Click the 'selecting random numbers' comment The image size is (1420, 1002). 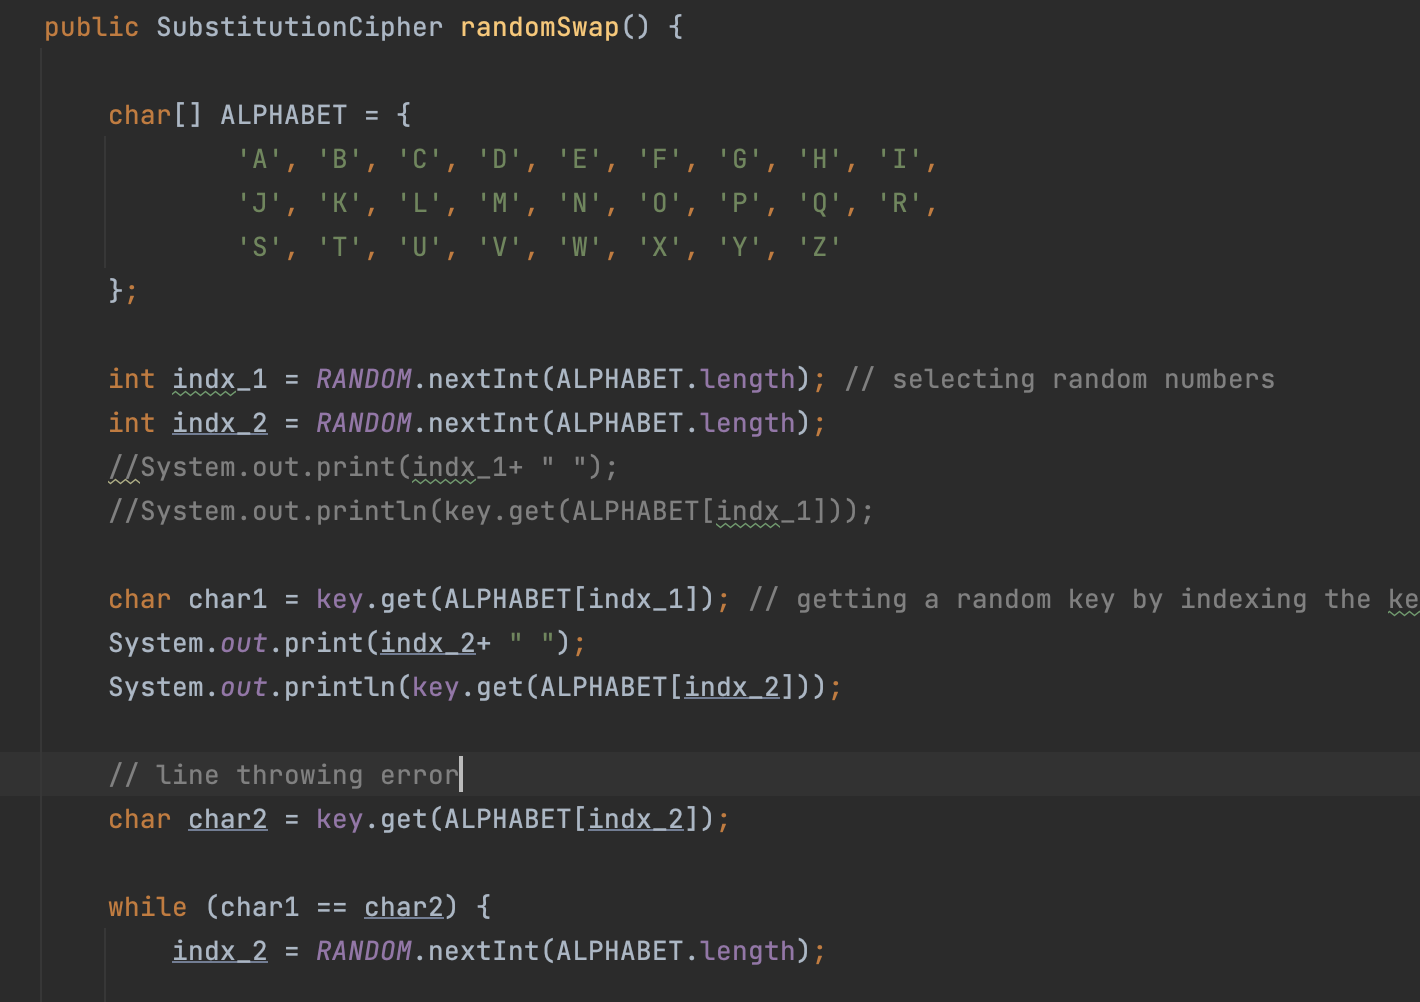click(1060, 379)
